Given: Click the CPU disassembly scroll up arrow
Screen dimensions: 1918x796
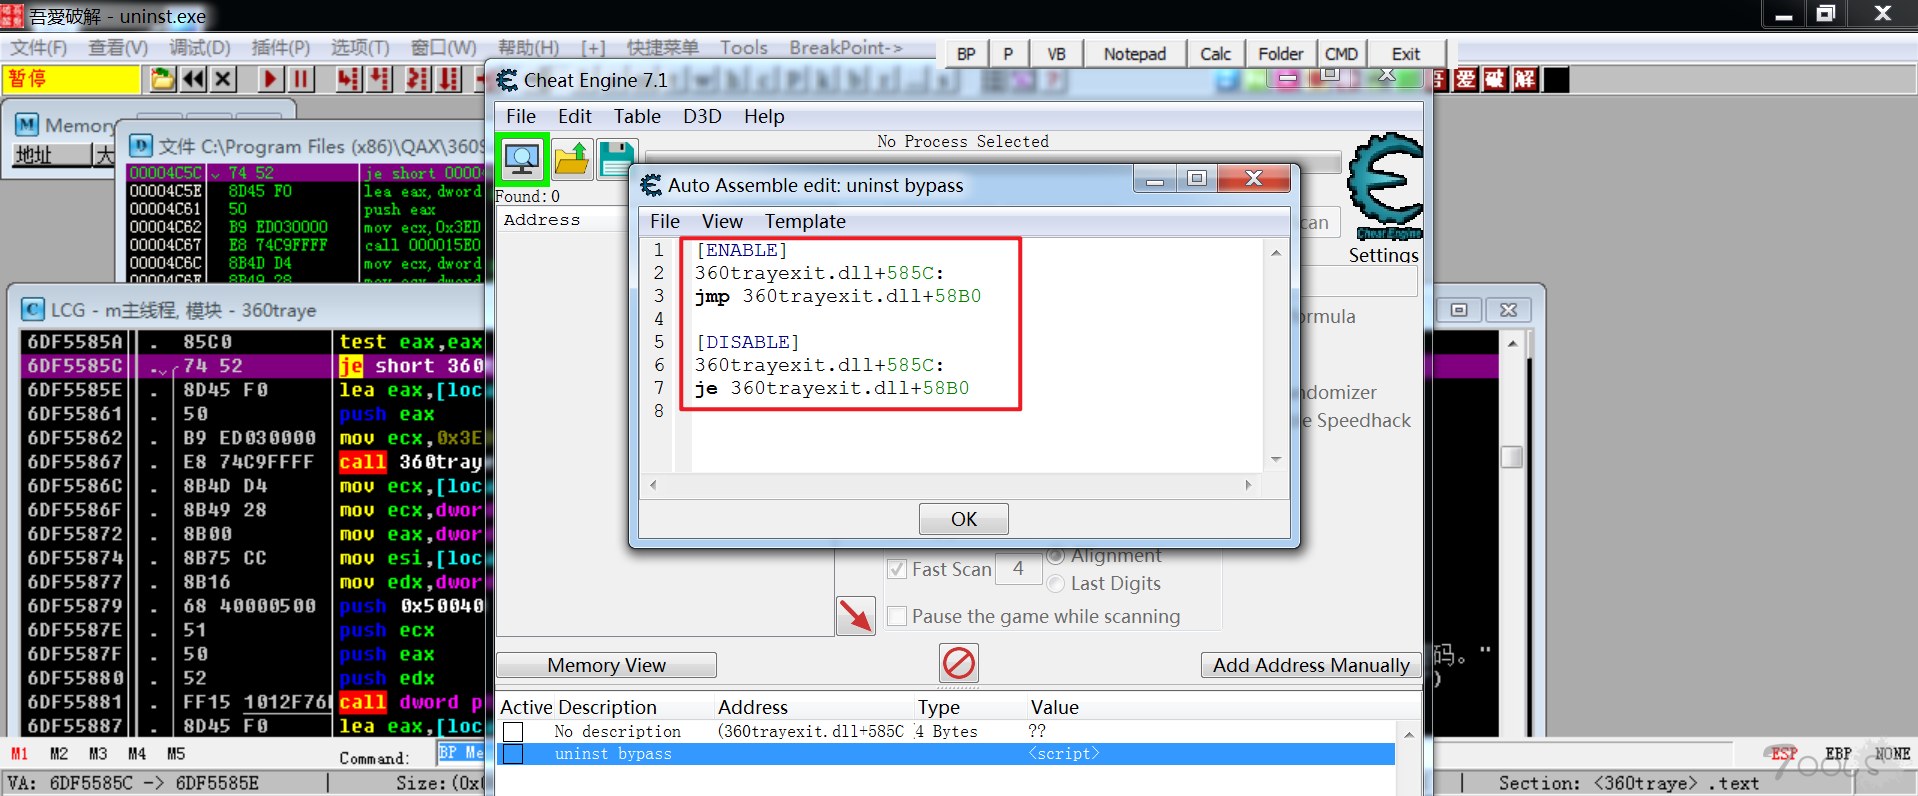Looking at the screenshot, I should [x=1512, y=344].
